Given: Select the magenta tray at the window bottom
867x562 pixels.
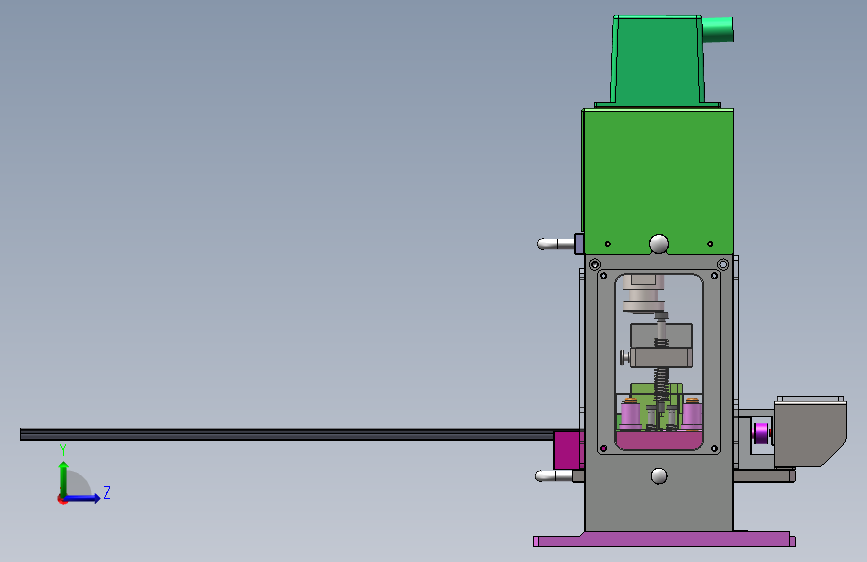Looking at the screenshot, I should pyautogui.click(x=659, y=440).
